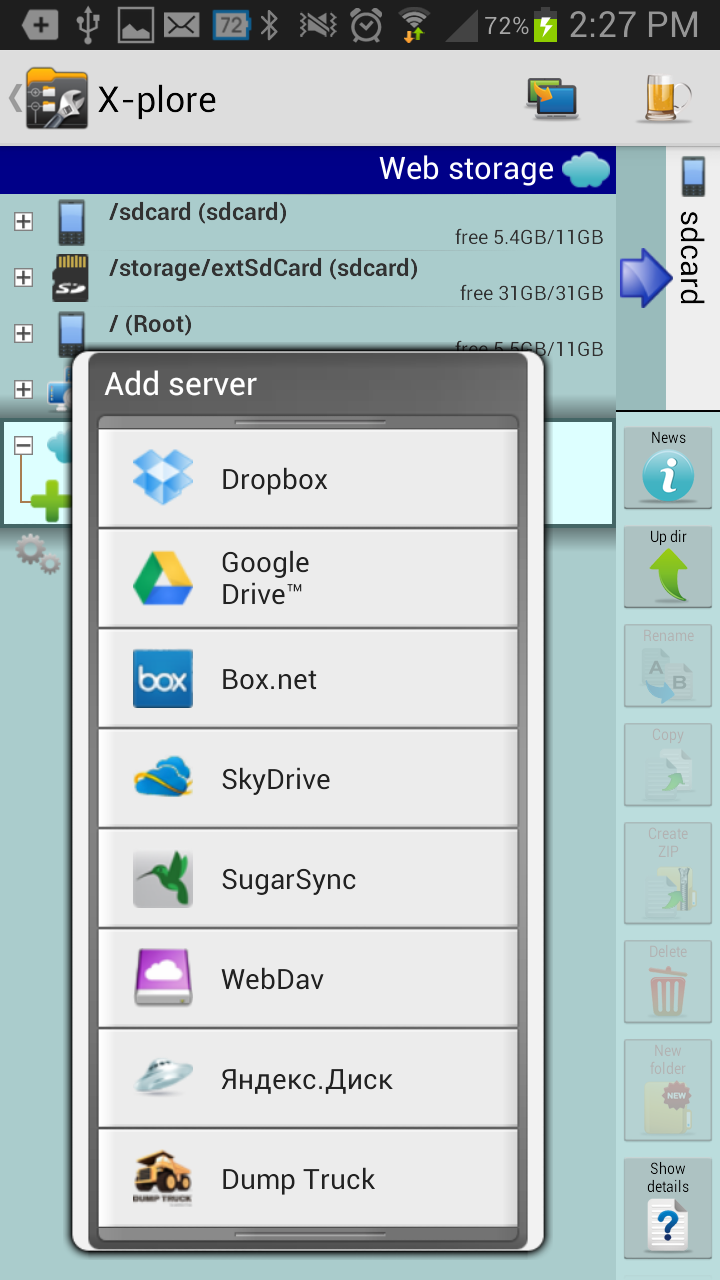The height and width of the screenshot is (1280, 720).
Task: Open Show details help button
Action: pyautogui.click(x=668, y=1207)
